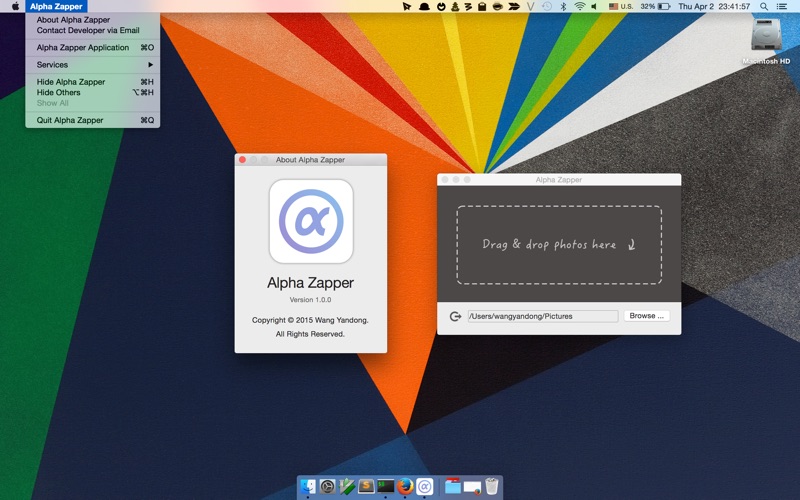
Task: Click the Copyright © 2015 Wang Yandong text
Action: tap(310, 320)
